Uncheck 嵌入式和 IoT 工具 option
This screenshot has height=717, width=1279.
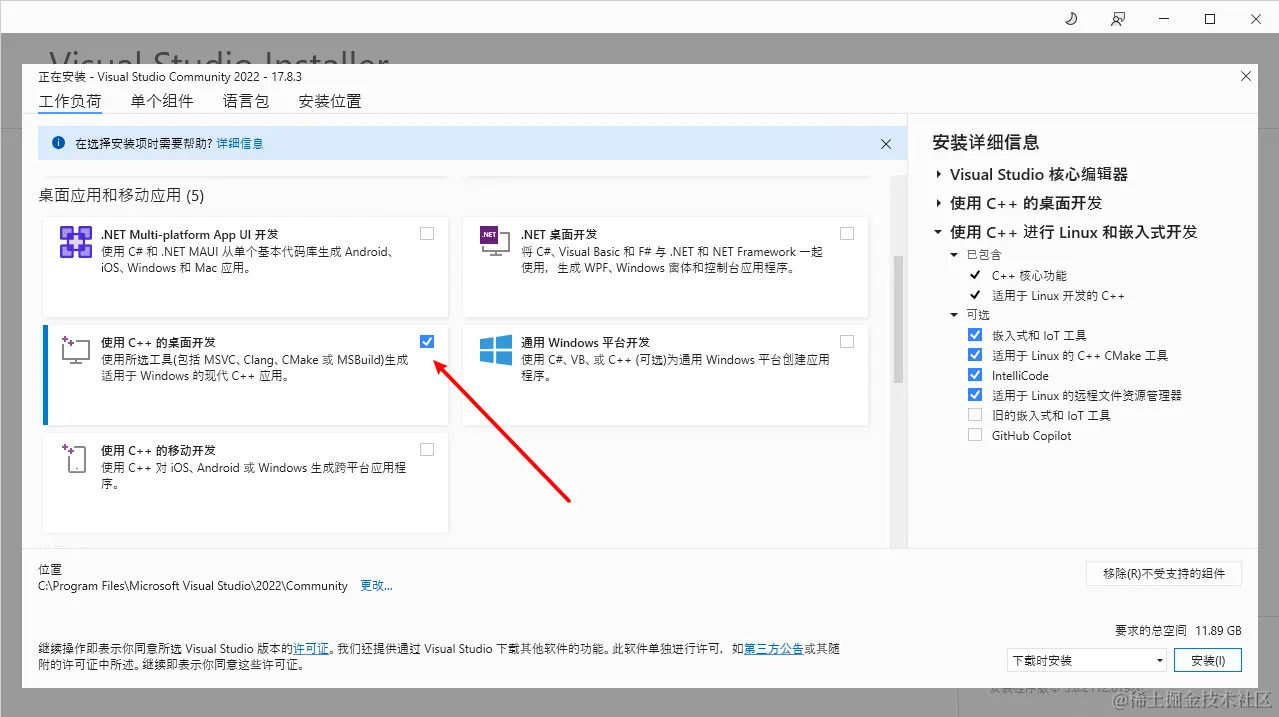coord(975,335)
